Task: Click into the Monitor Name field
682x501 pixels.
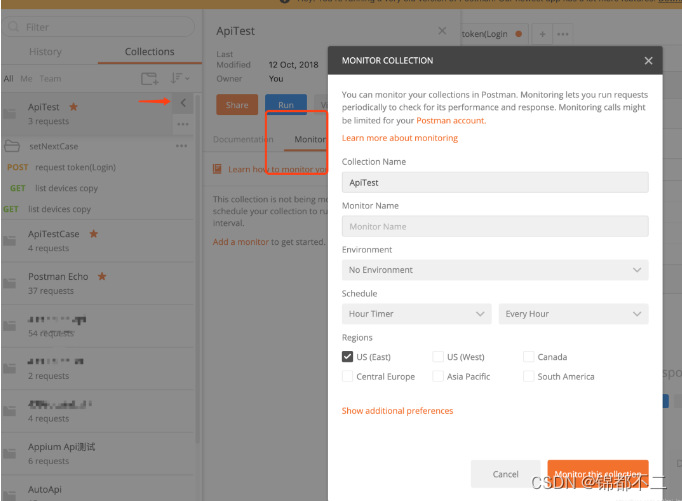Action: 495,227
